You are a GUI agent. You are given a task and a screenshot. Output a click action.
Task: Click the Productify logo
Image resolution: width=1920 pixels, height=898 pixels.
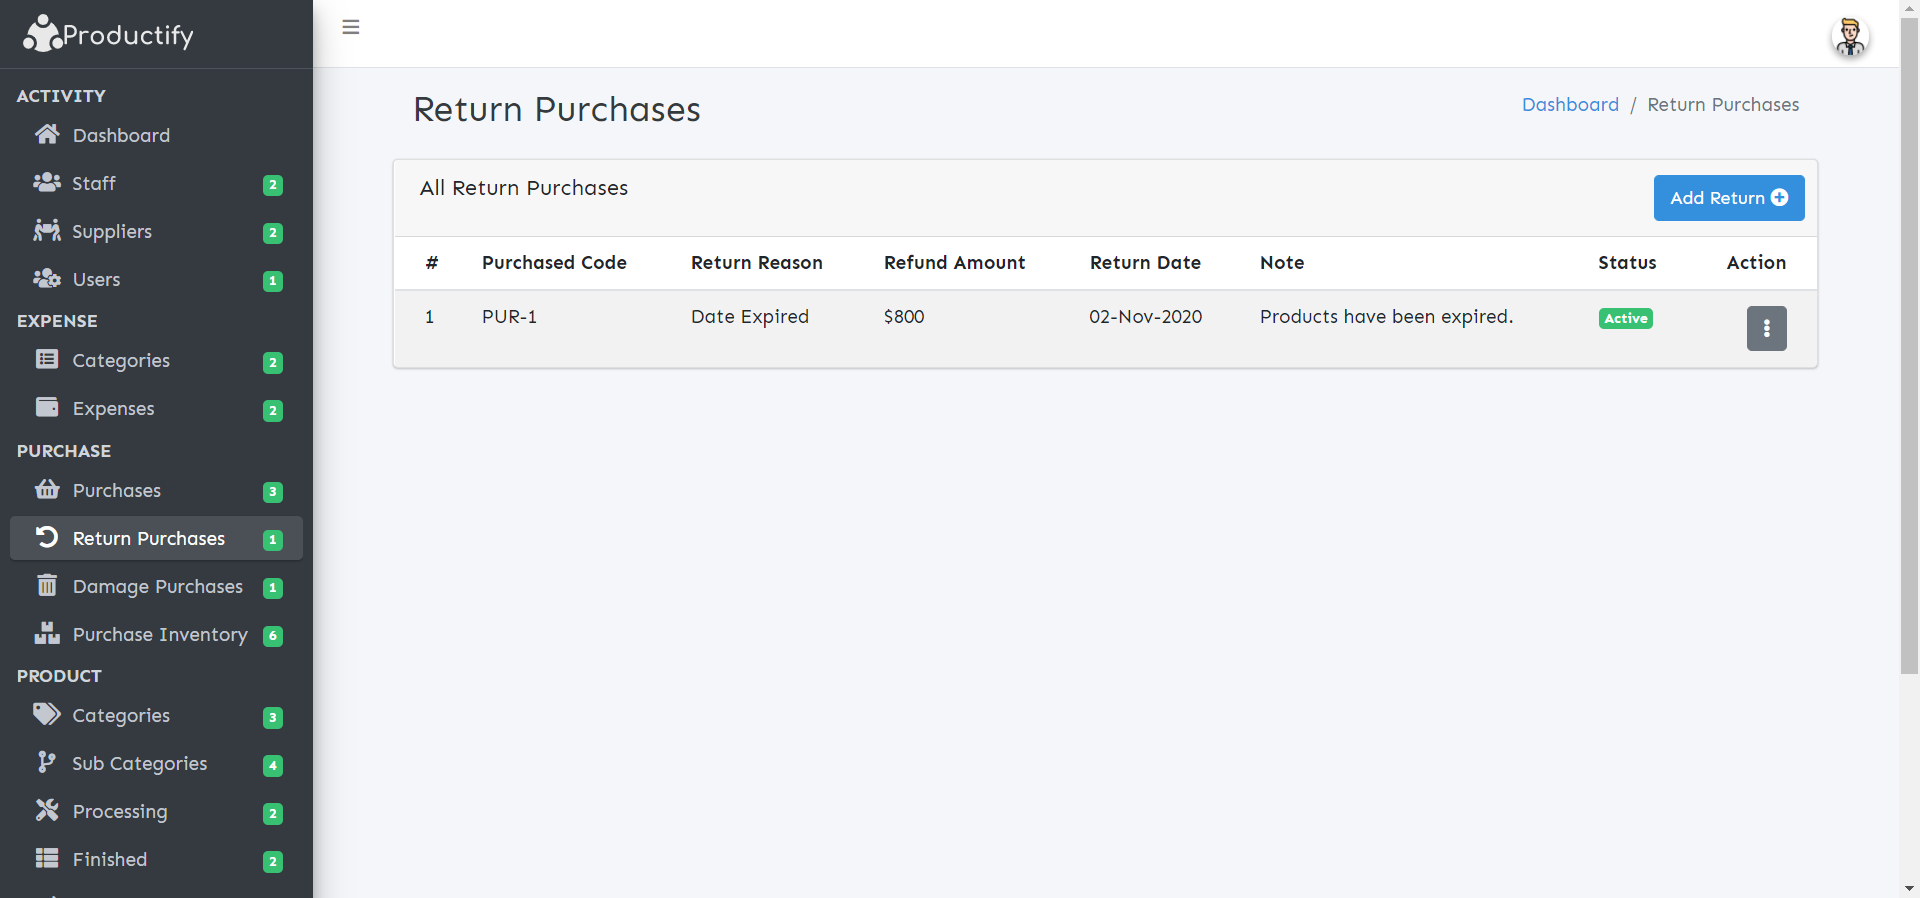tap(108, 34)
